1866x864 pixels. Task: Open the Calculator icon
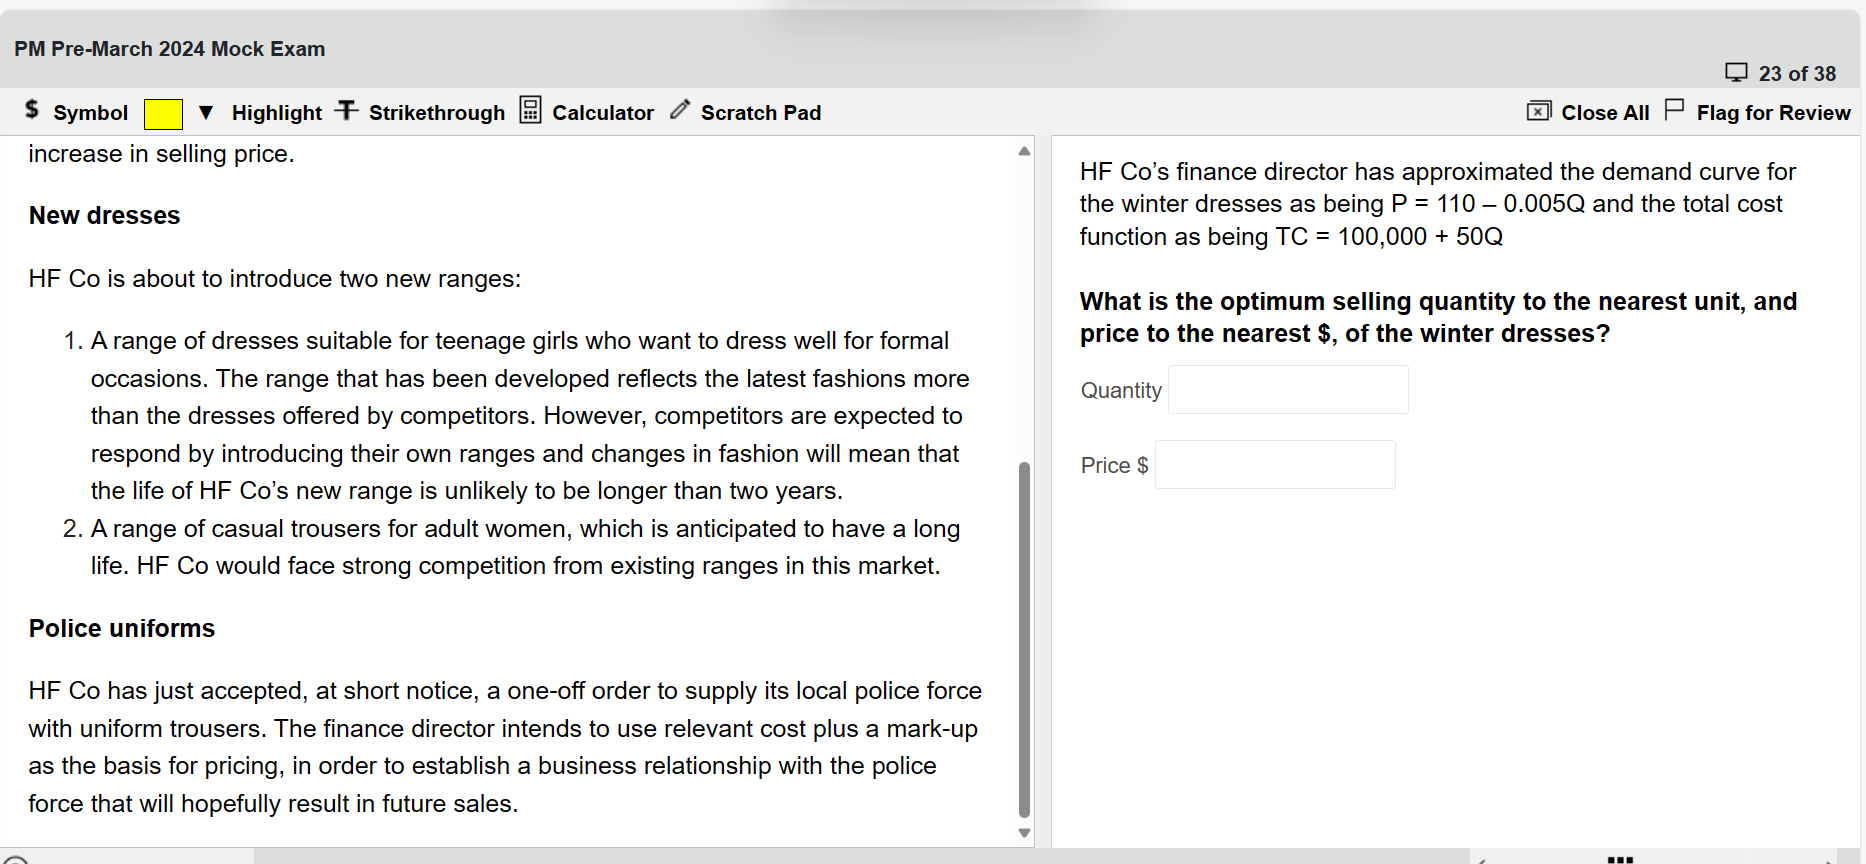[530, 110]
